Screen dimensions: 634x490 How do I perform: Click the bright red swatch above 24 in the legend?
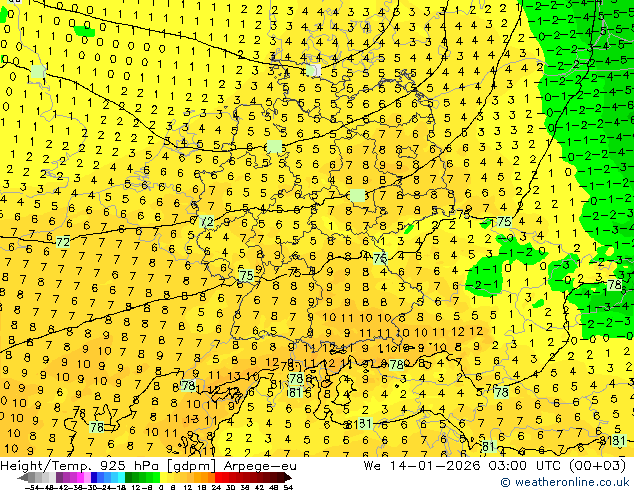coord(218,478)
